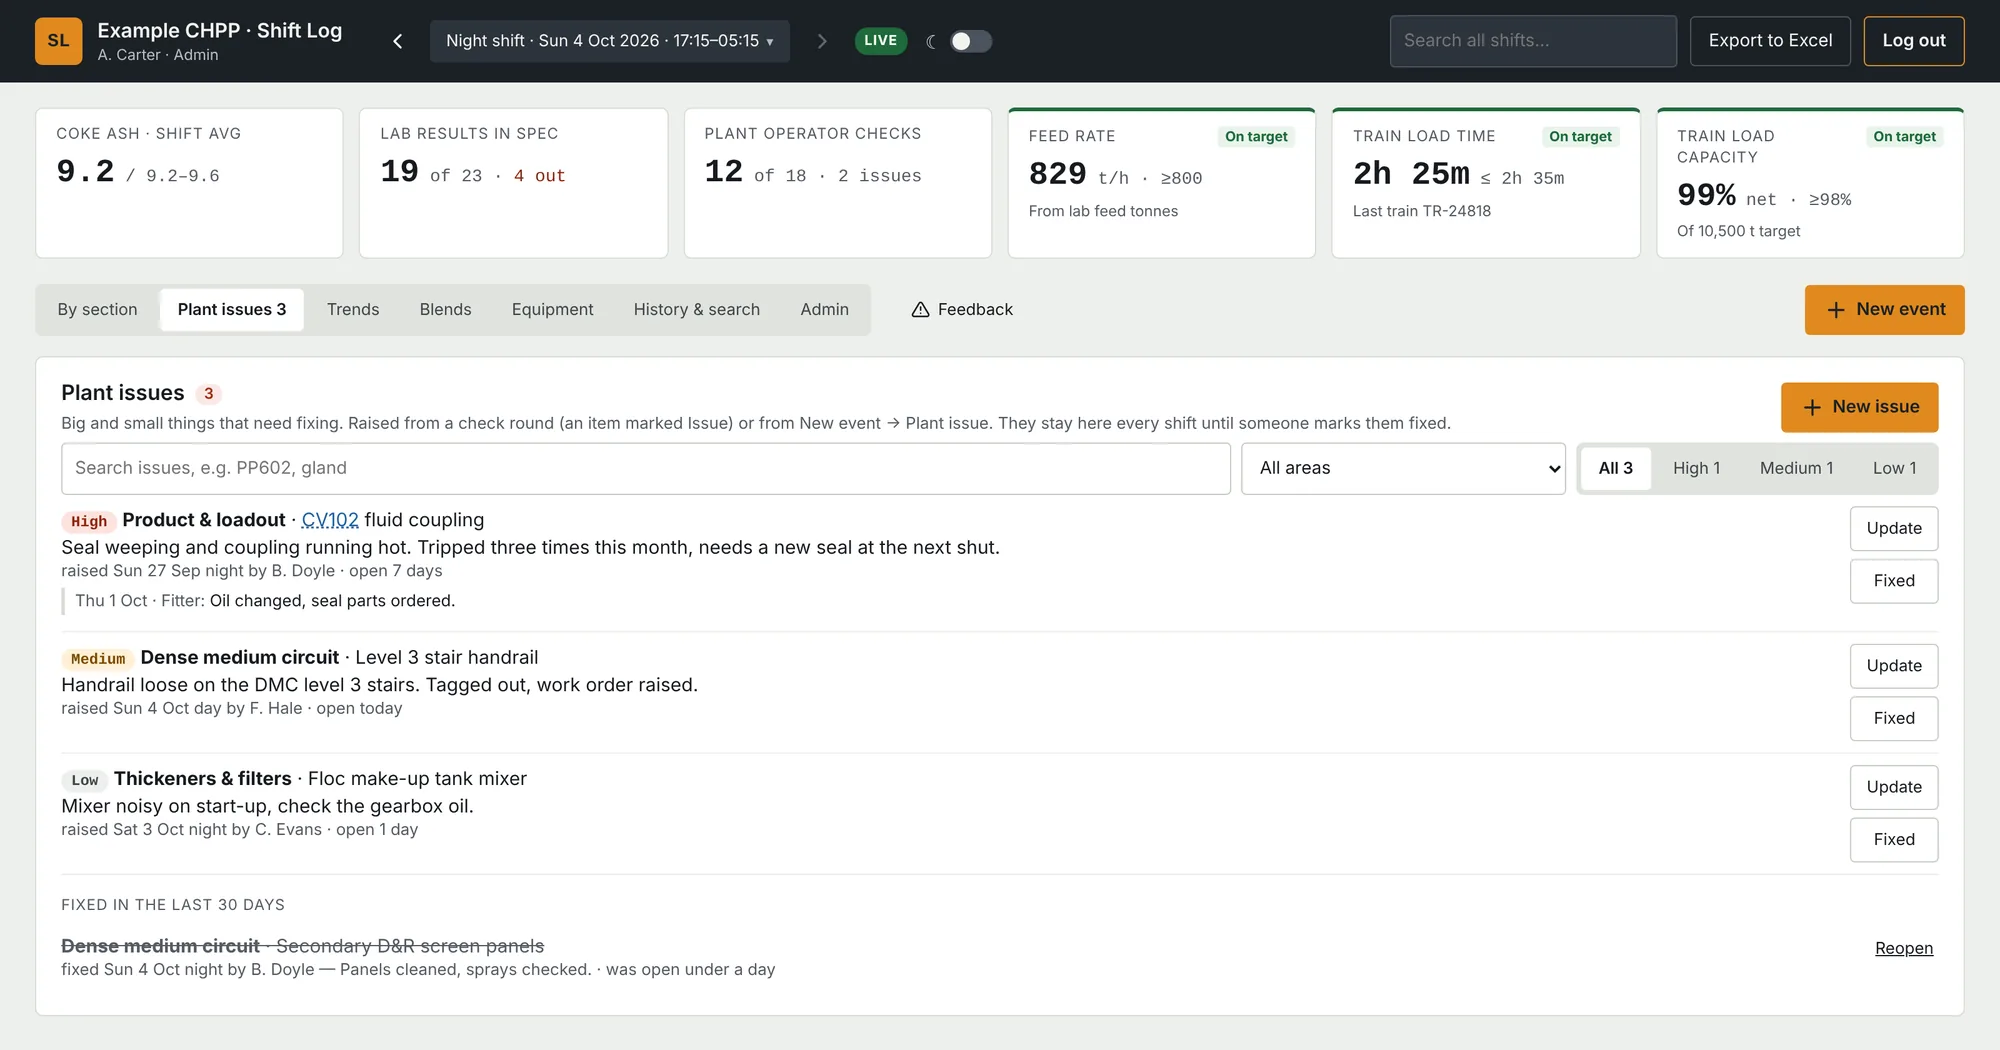
Task: Open the CV102 equipment link
Action: pos(330,520)
